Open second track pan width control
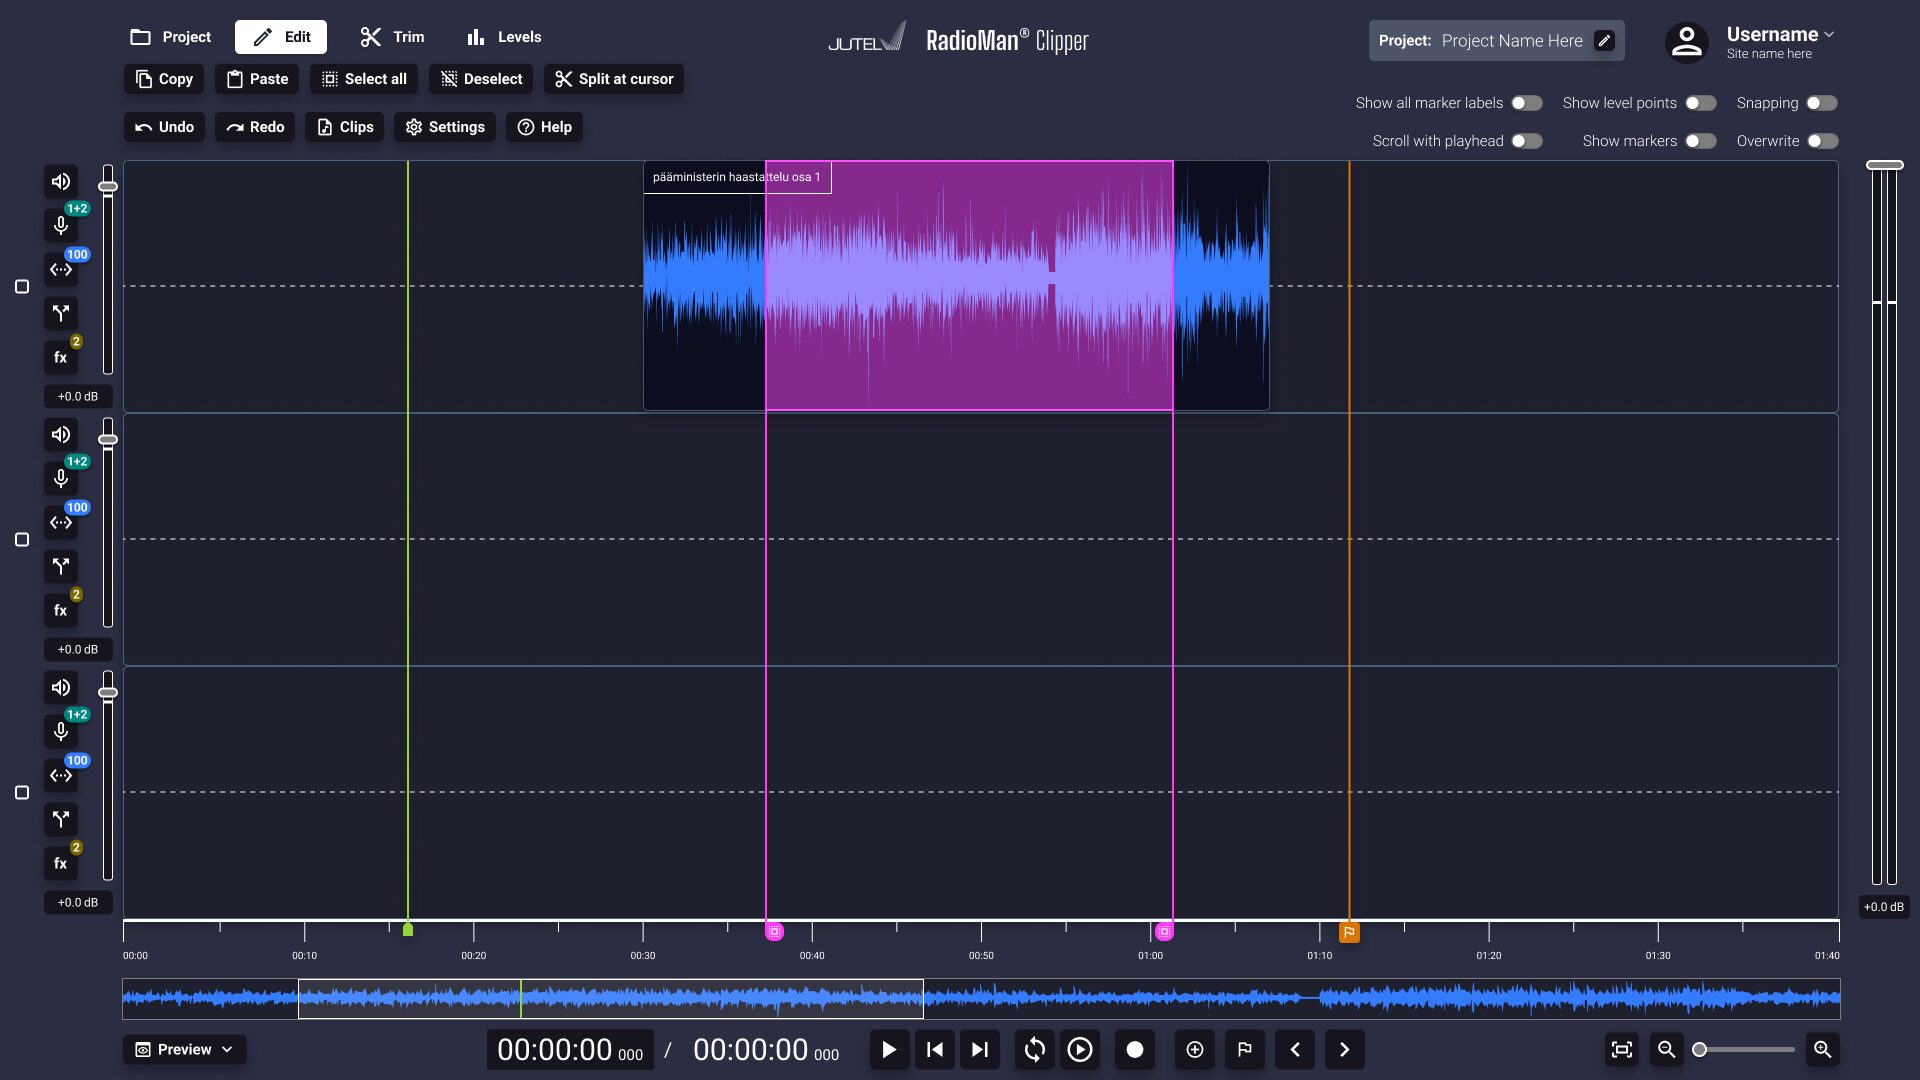This screenshot has height=1080, width=1920. click(x=61, y=522)
